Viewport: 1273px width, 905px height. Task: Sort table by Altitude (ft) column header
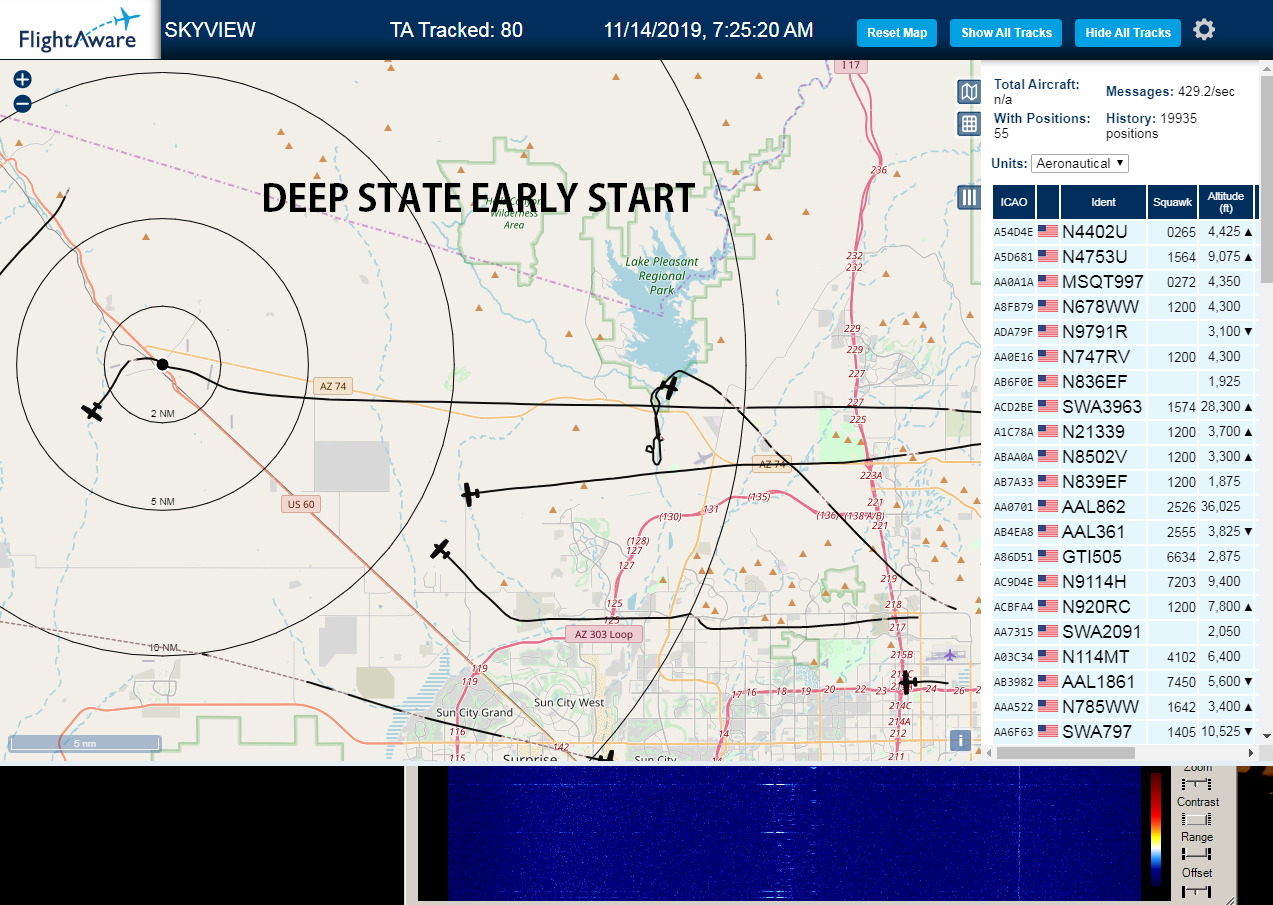click(1225, 202)
